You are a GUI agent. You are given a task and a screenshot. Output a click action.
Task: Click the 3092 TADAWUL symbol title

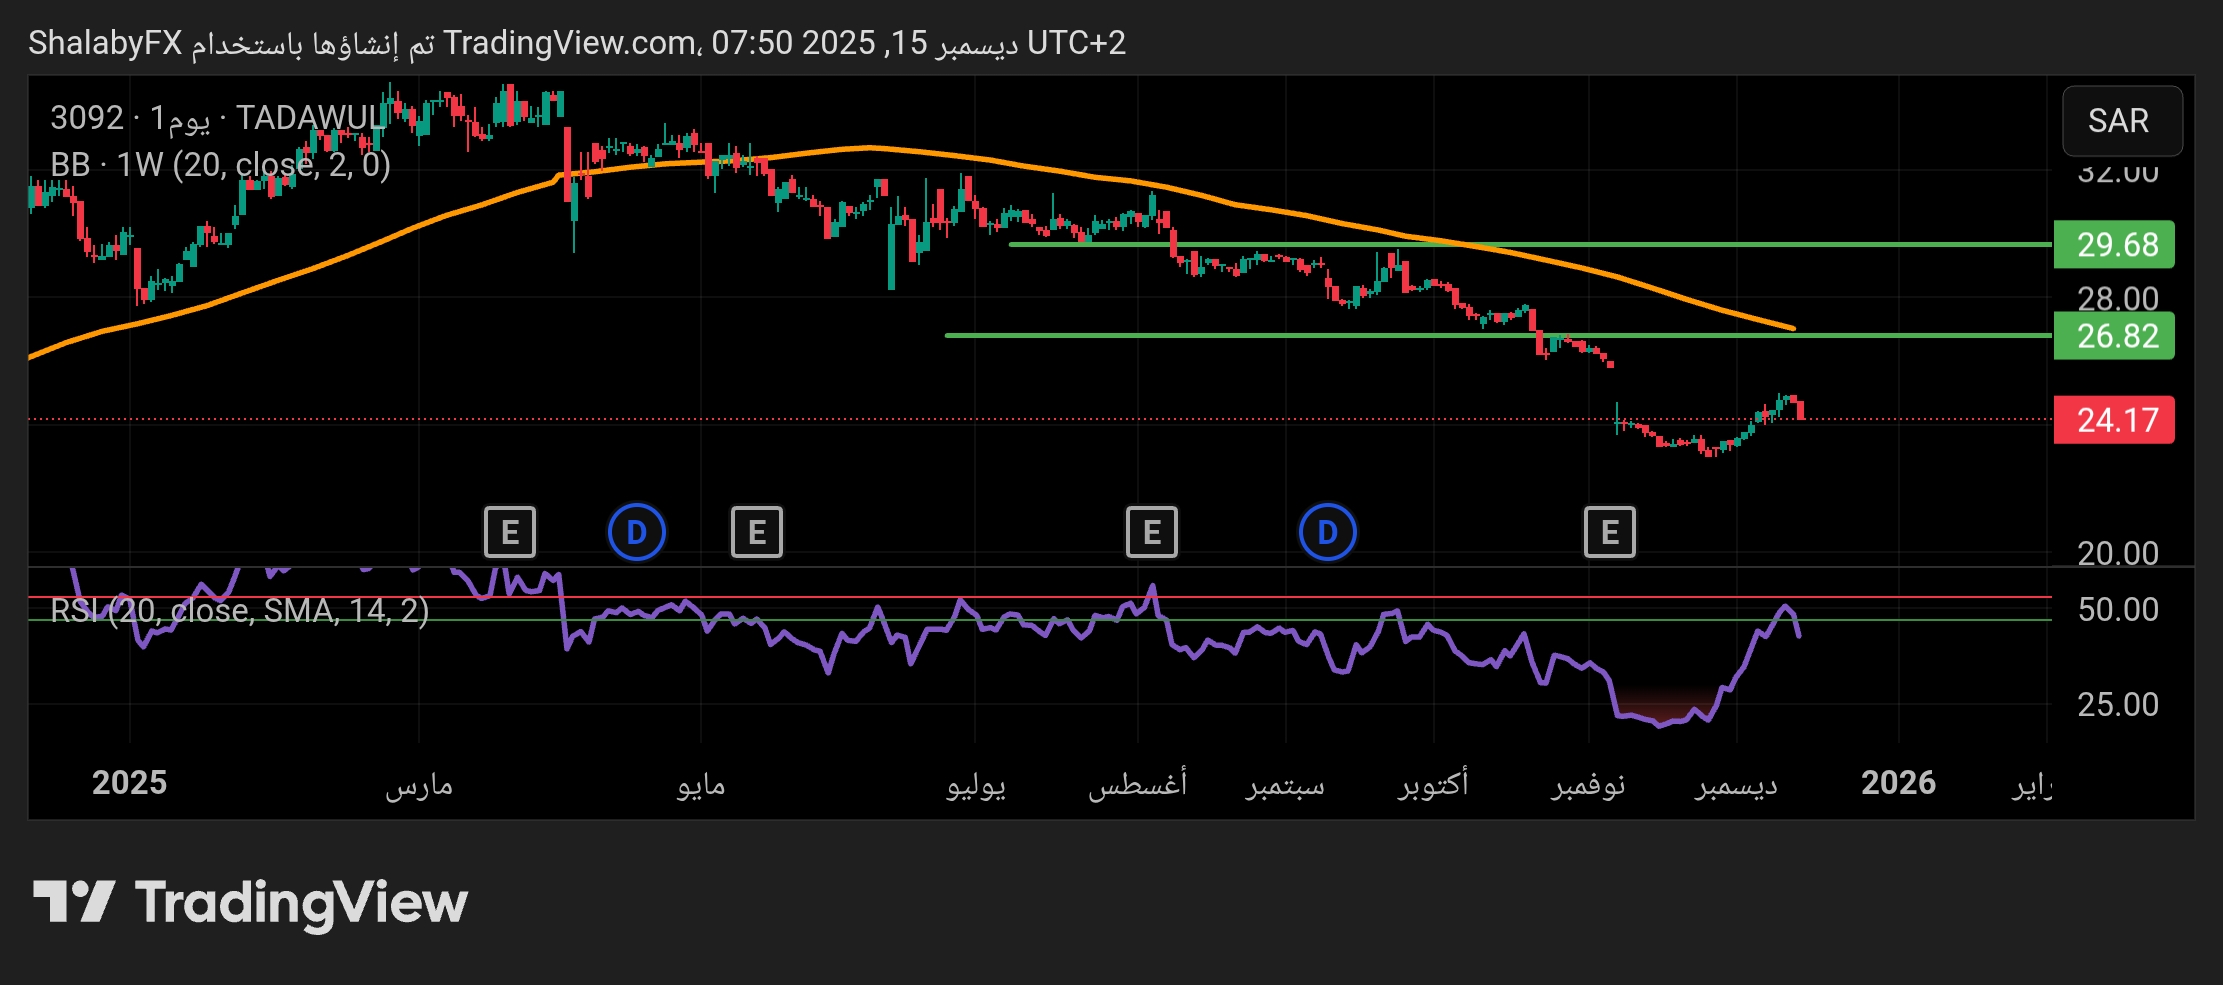click(218, 118)
